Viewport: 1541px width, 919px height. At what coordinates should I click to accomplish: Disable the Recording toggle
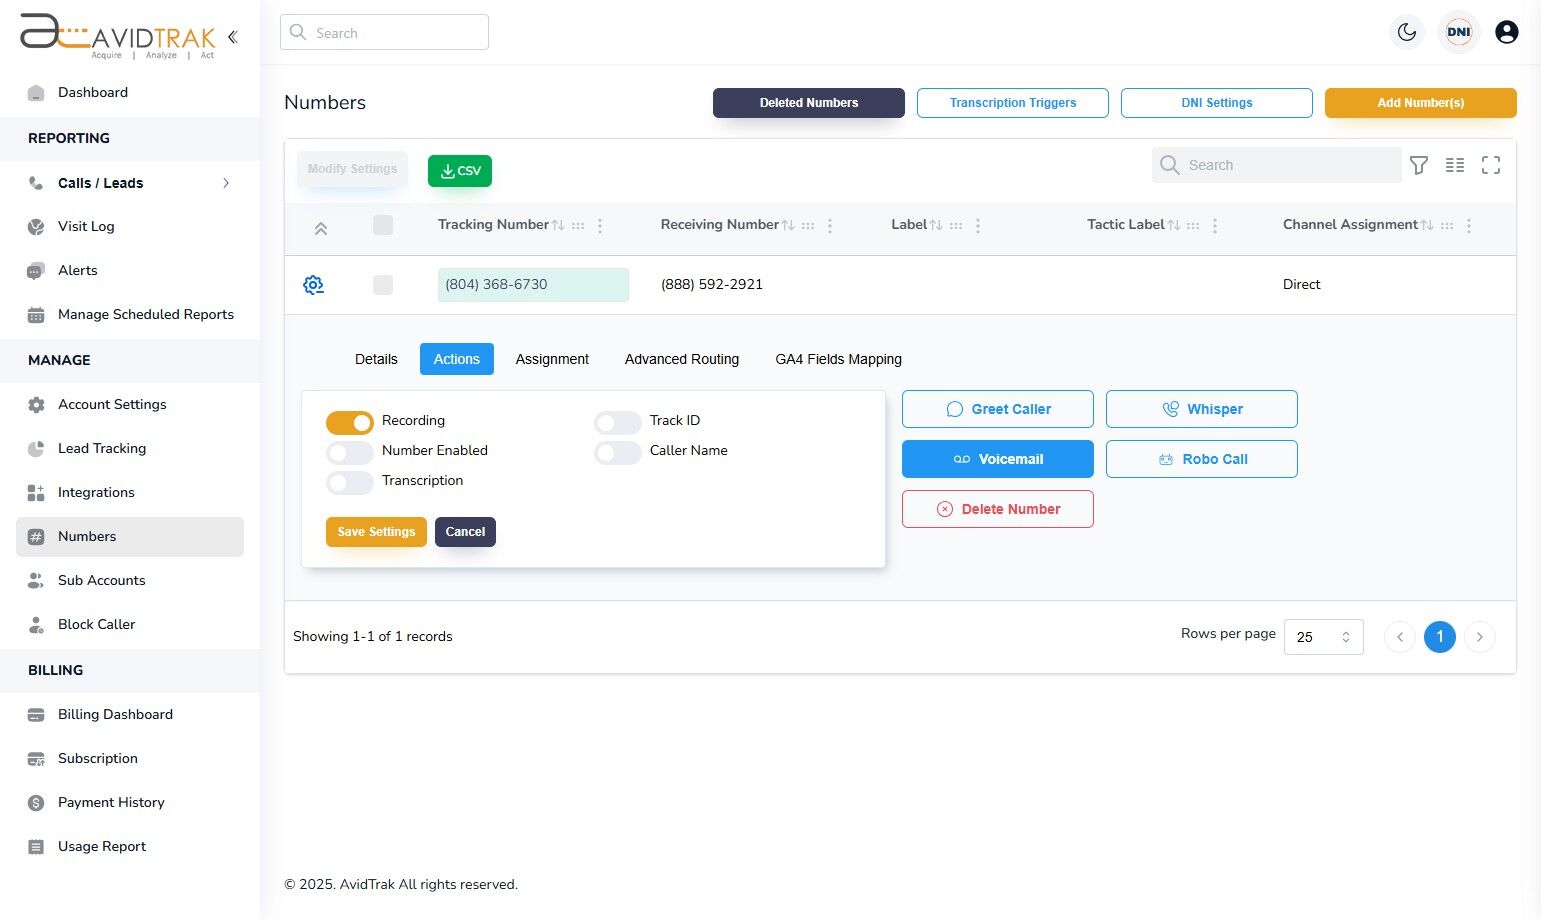point(349,422)
